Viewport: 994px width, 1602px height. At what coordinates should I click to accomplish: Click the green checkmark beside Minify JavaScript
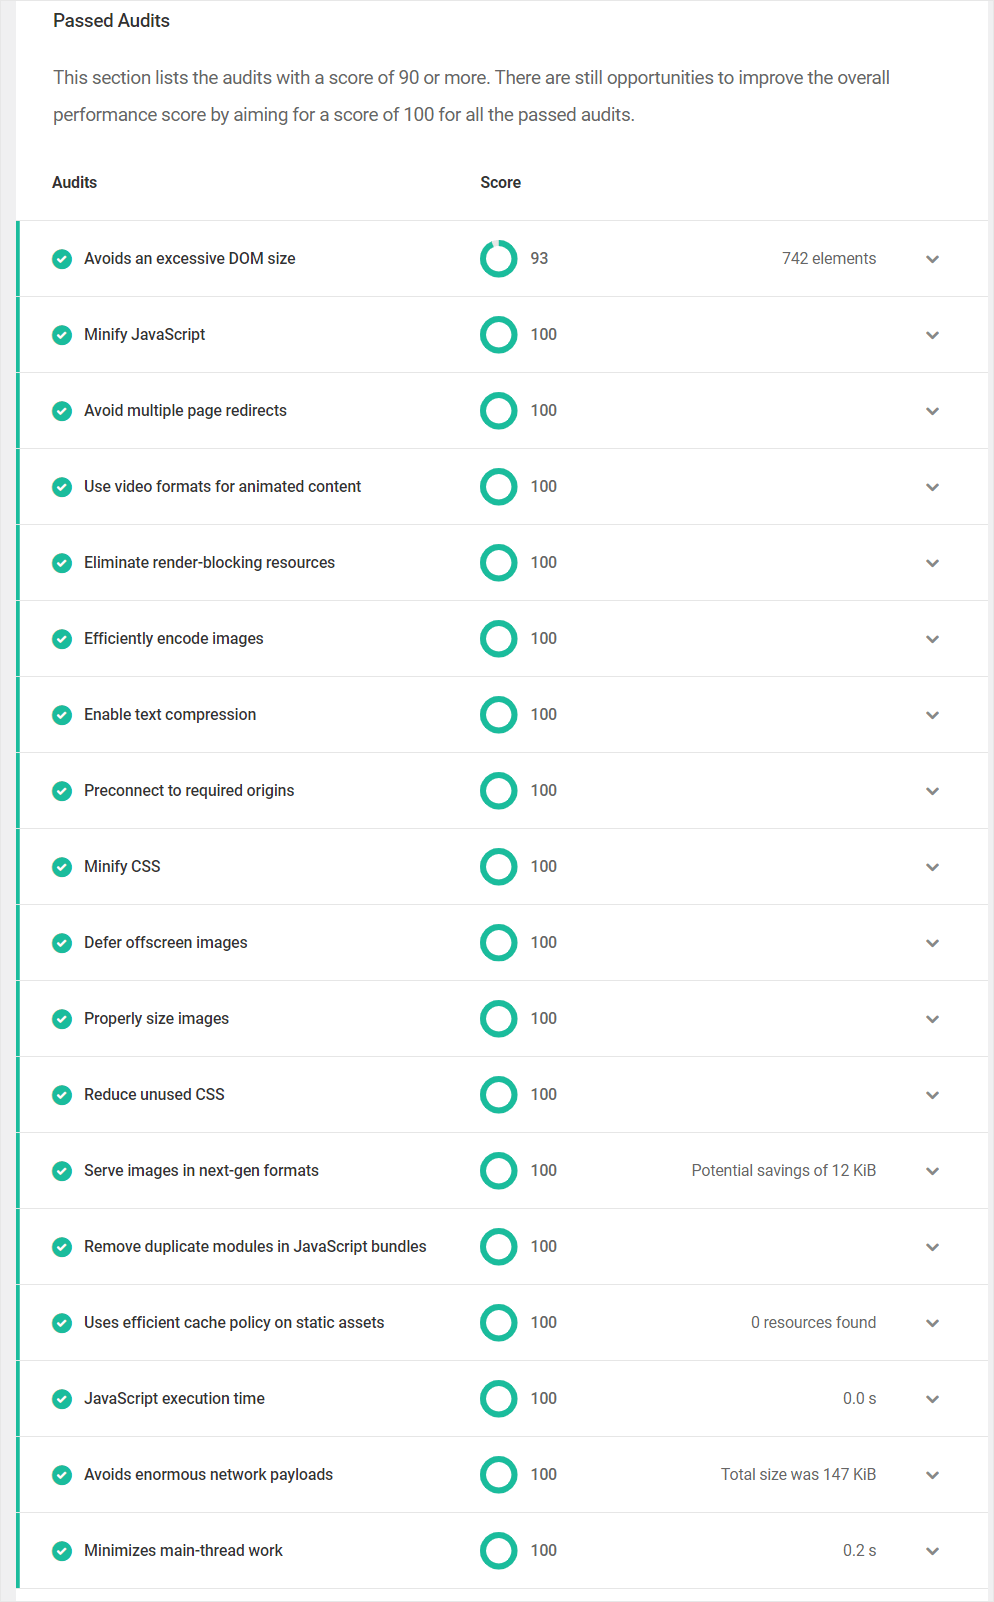(x=62, y=334)
